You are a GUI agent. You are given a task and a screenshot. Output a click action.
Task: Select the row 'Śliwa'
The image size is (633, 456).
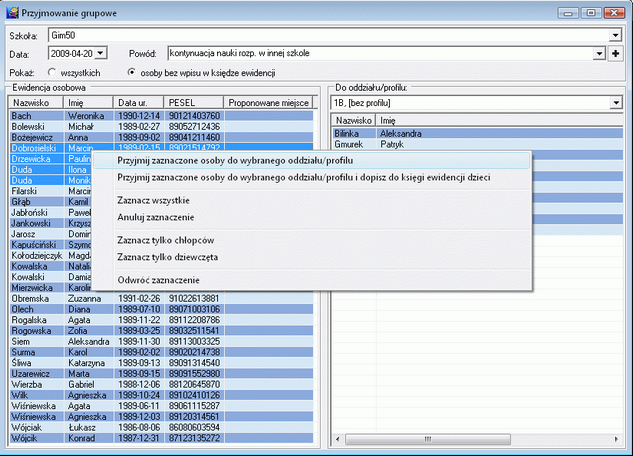click(161, 363)
